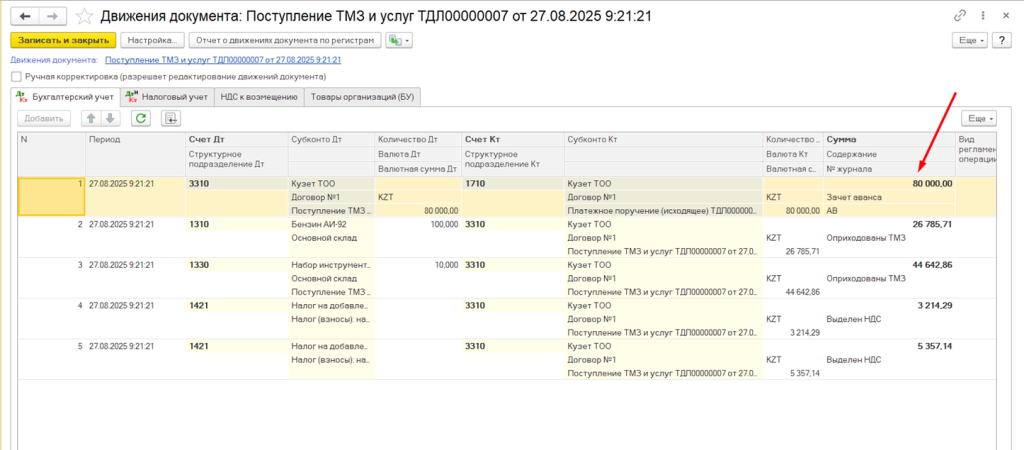1024x450 pixels.
Task: Move row down with the down arrow
Action: pyautogui.click(x=109, y=118)
